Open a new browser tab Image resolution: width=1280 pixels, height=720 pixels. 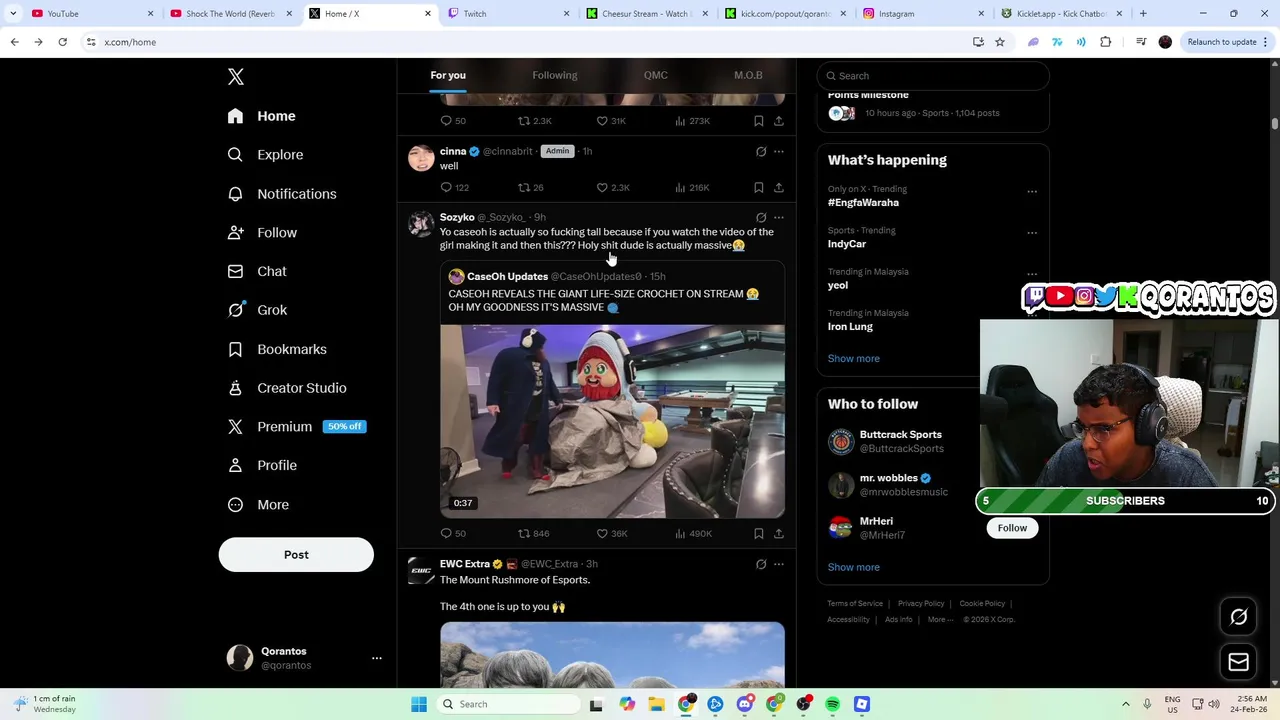pyautogui.click(x=1143, y=14)
